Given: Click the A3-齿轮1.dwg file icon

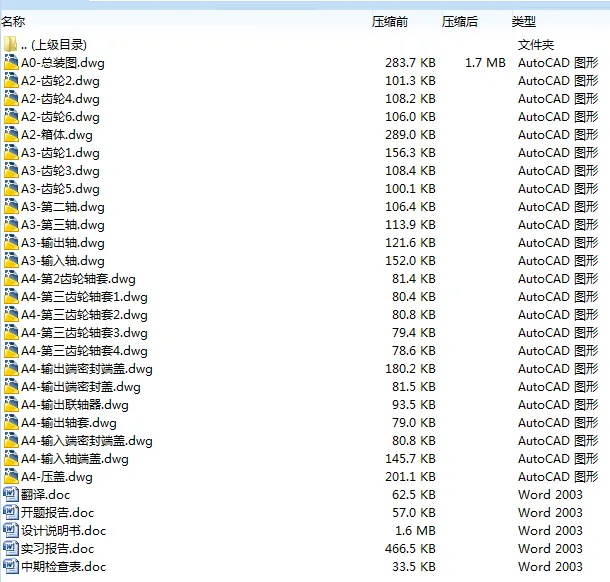Looking at the screenshot, I should click(x=11, y=153).
